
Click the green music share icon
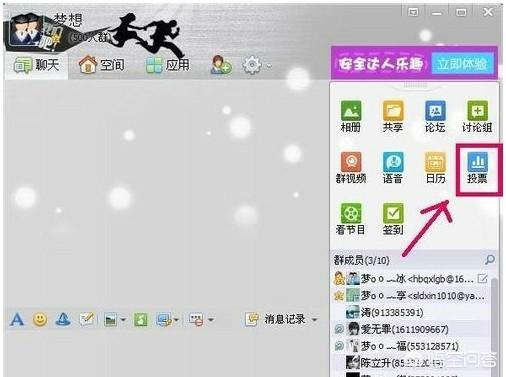click(x=141, y=320)
